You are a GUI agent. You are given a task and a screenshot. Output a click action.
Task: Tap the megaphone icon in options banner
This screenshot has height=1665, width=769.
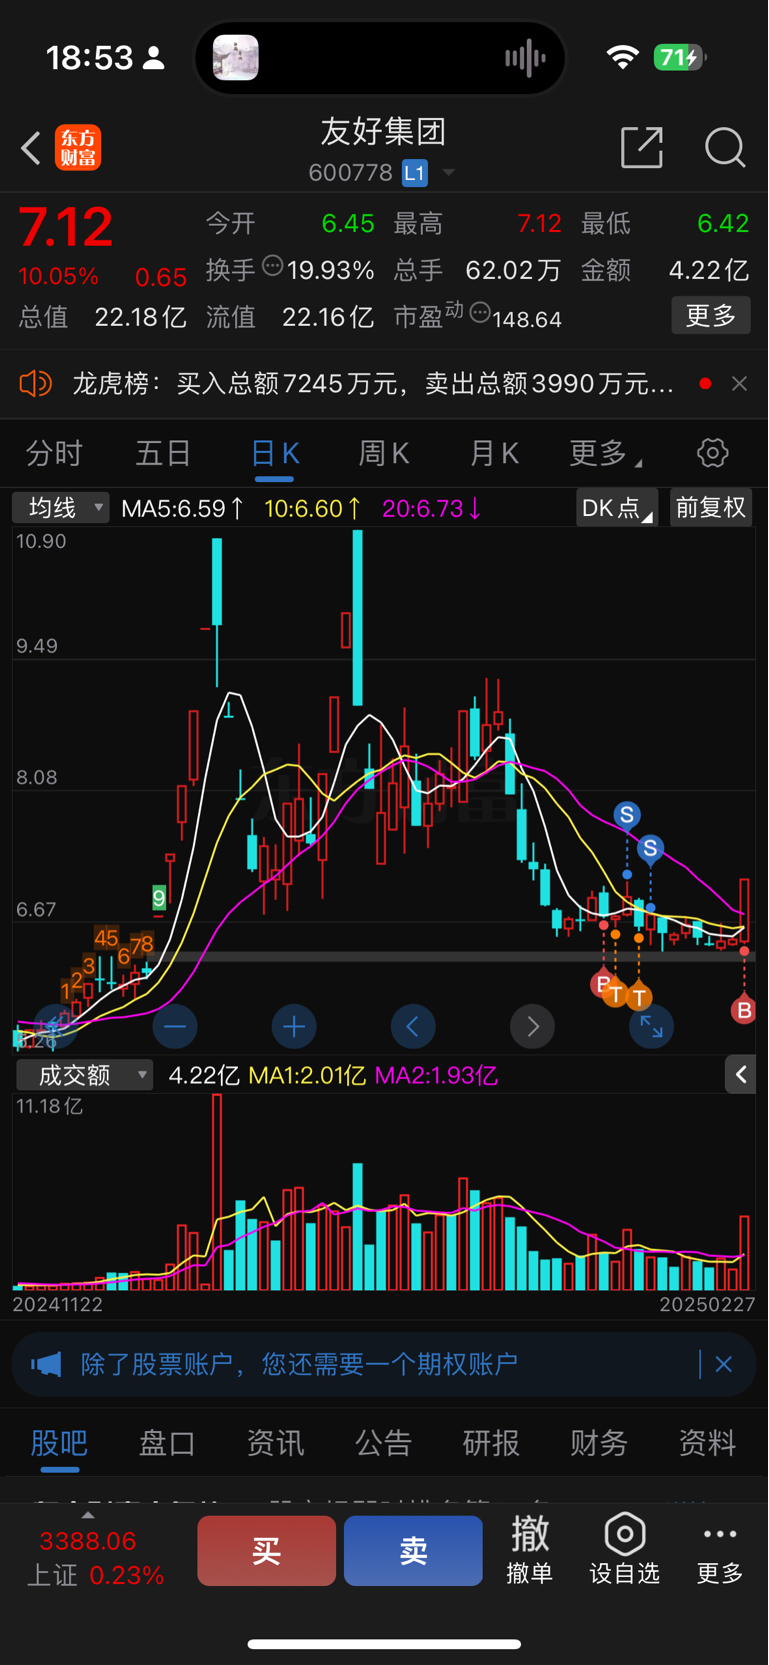46,1364
